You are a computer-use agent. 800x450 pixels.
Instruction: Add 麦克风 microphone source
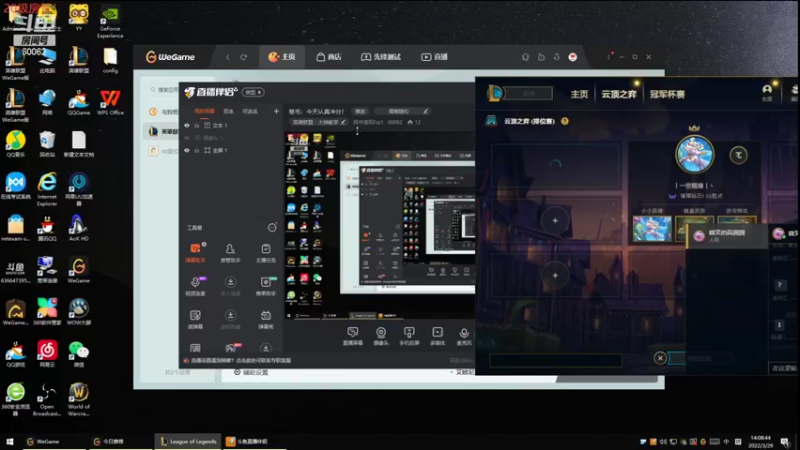pos(464,336)
